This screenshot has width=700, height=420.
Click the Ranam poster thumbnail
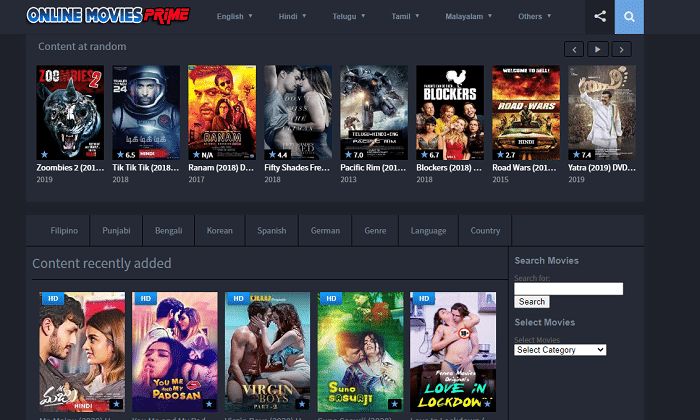coord(222,112)
